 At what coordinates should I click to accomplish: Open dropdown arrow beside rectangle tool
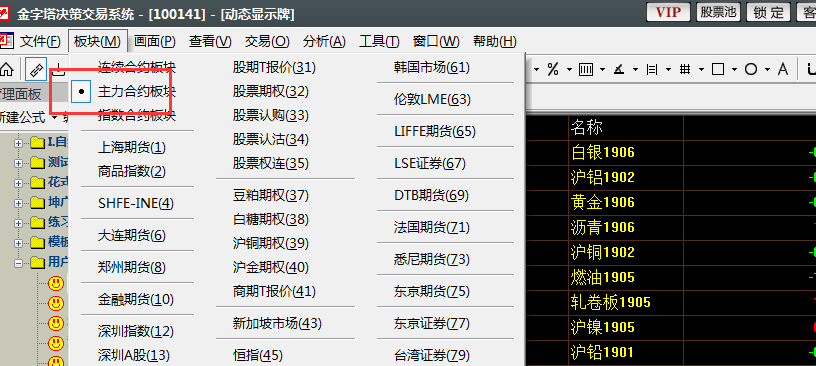click(x=734, y=69)
